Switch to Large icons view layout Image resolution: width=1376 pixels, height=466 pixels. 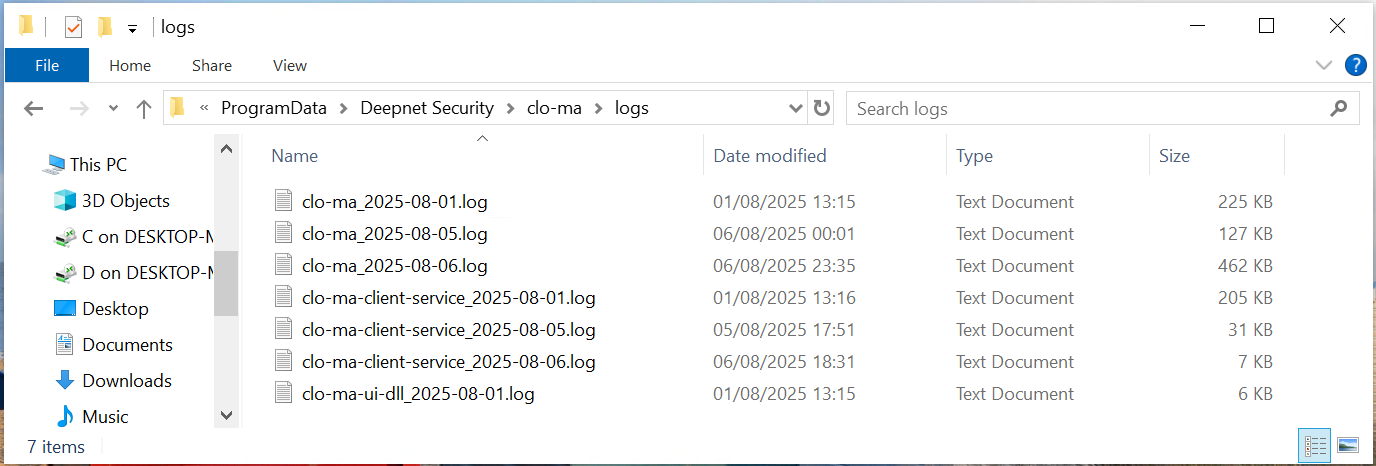pyautogui.click(x=1347, y=445)
